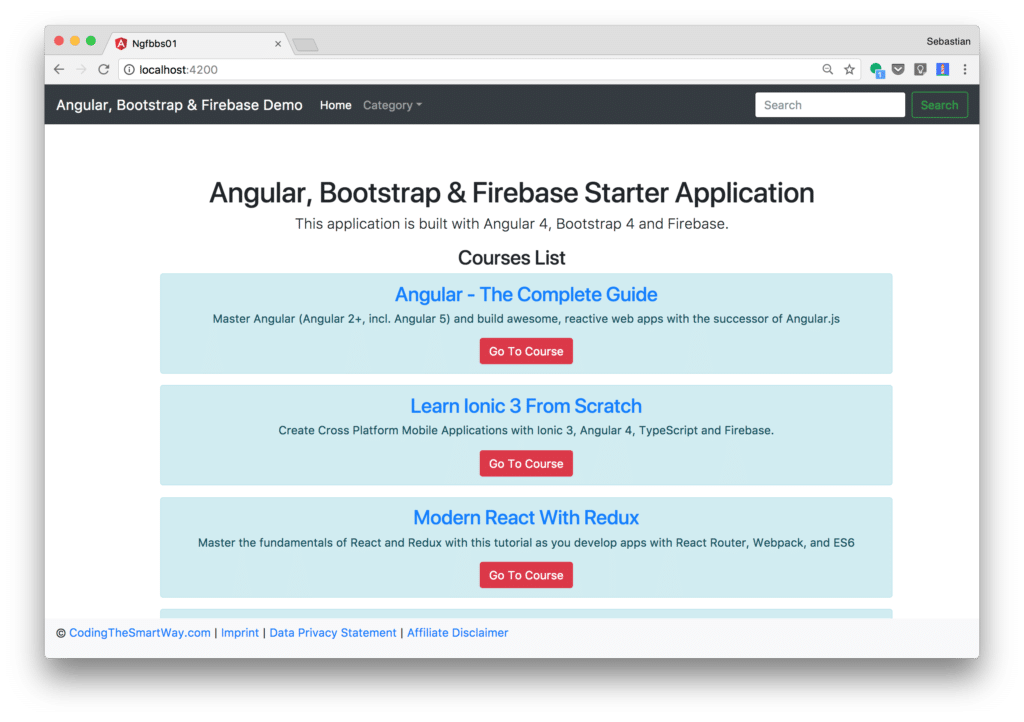
Task: Open Angular - The Complete Guide link
Action: [526, 294]
